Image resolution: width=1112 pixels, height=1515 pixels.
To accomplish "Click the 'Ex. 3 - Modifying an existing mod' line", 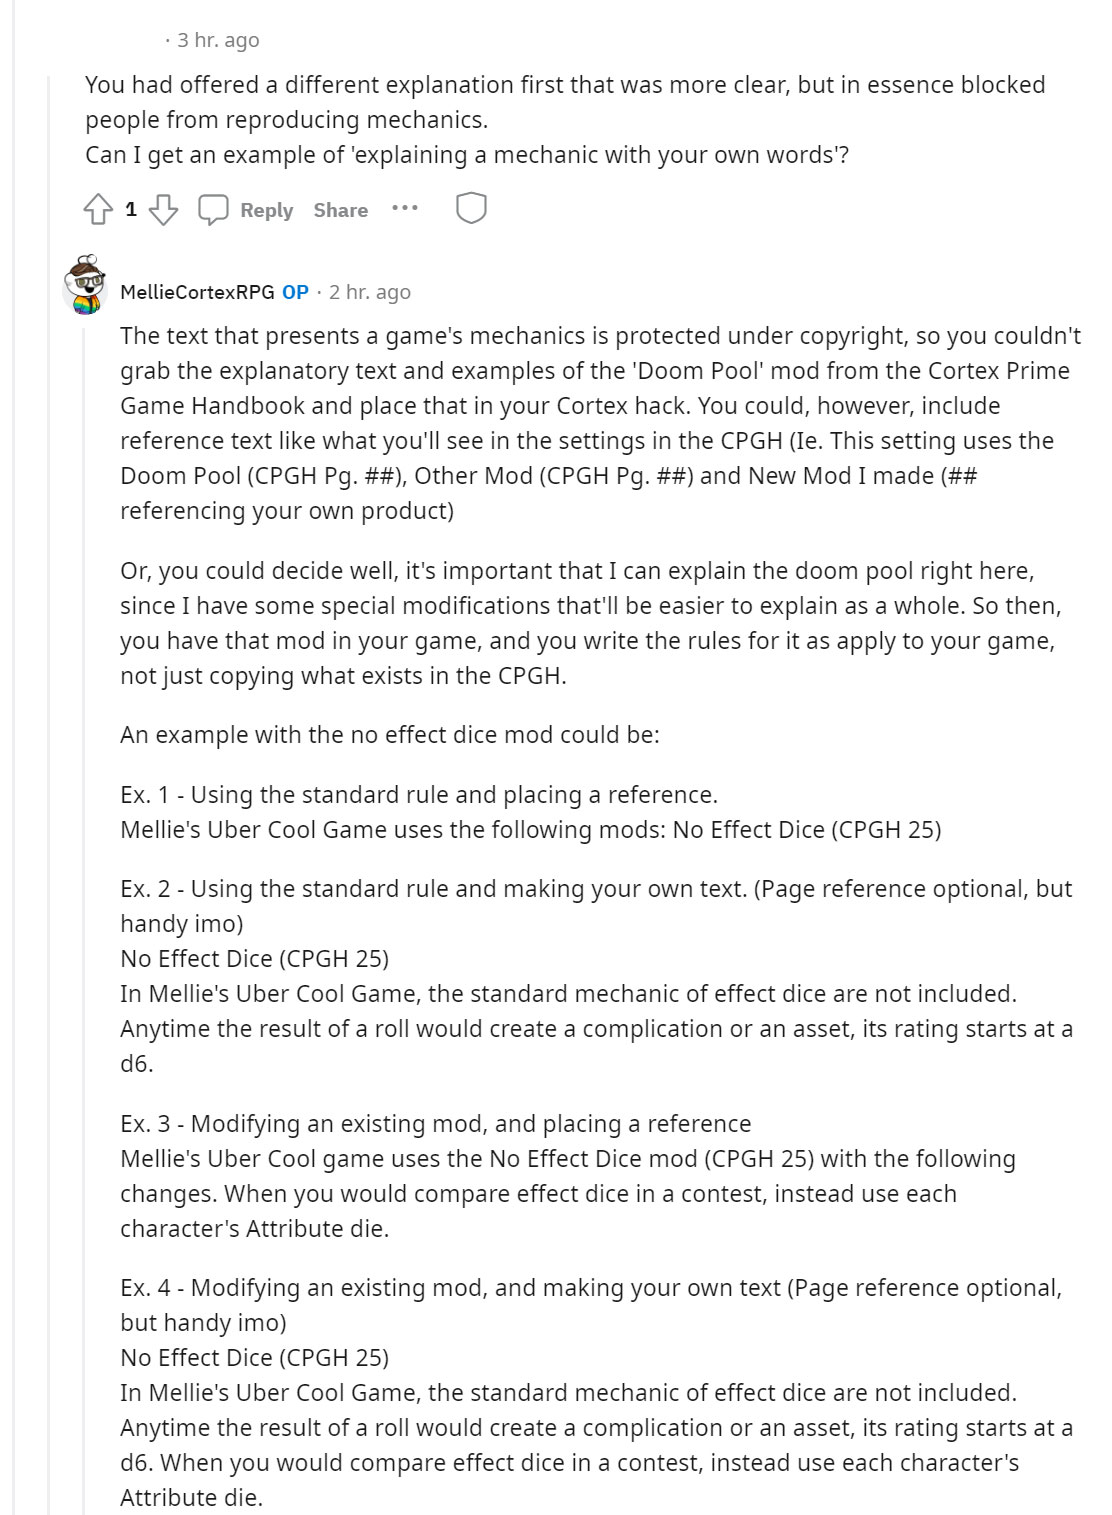I will (436, 1124).
